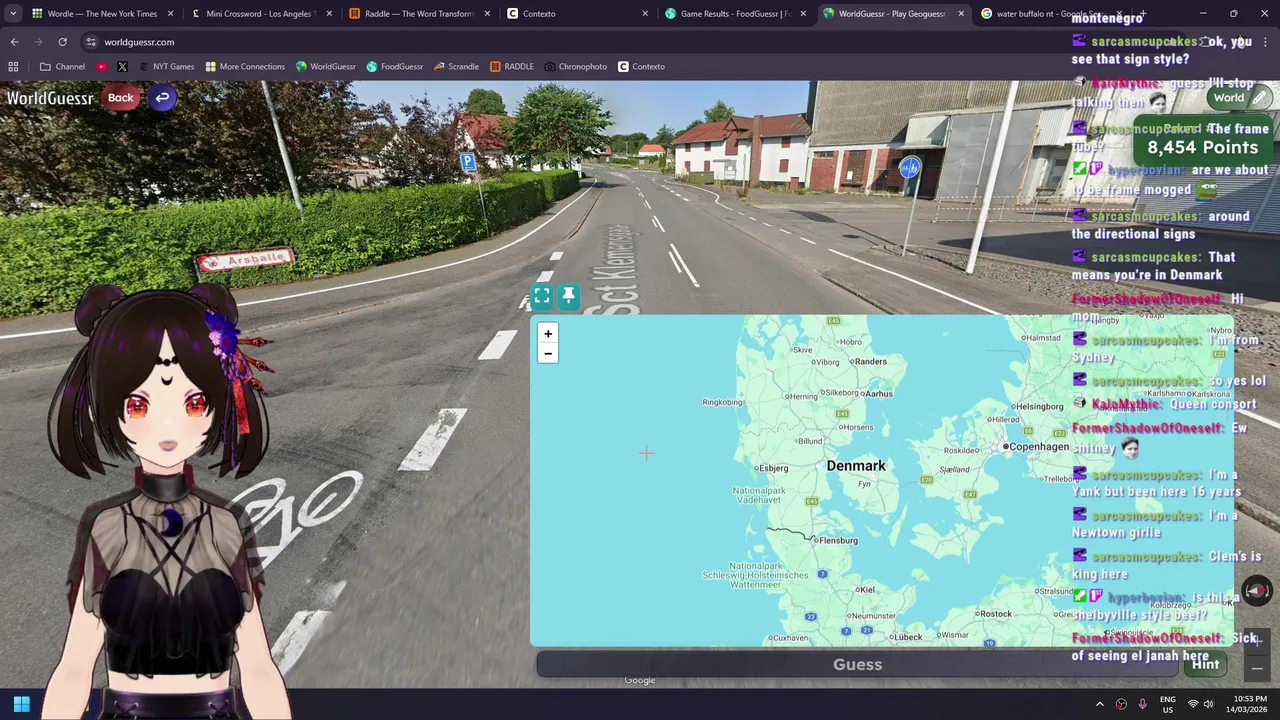Open the NYT Games bookmark

(x=166, y=66)
